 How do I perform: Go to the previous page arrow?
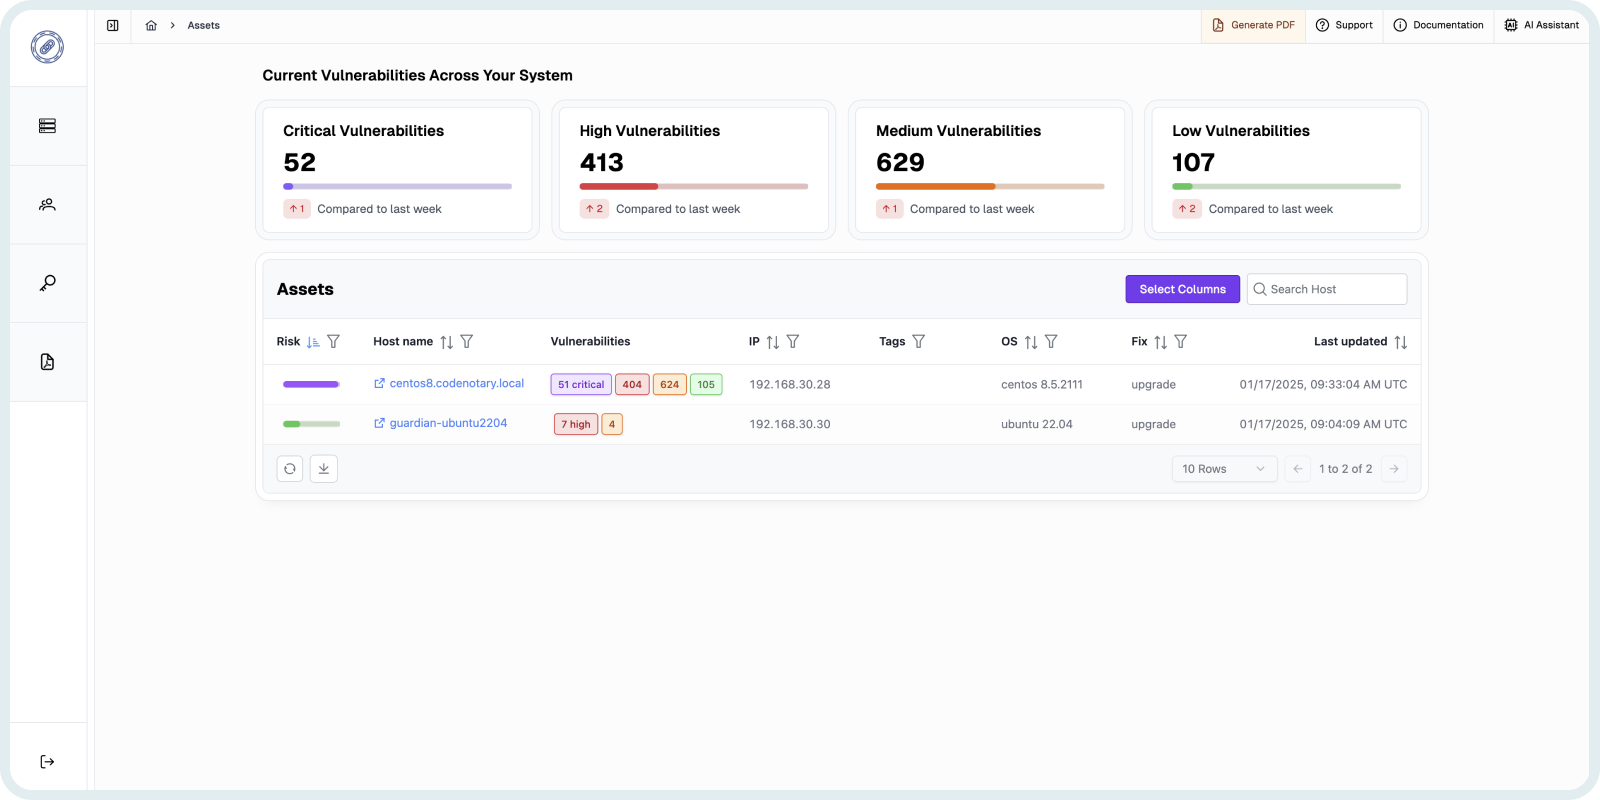pyautogui.click(x=1298, y=469)
